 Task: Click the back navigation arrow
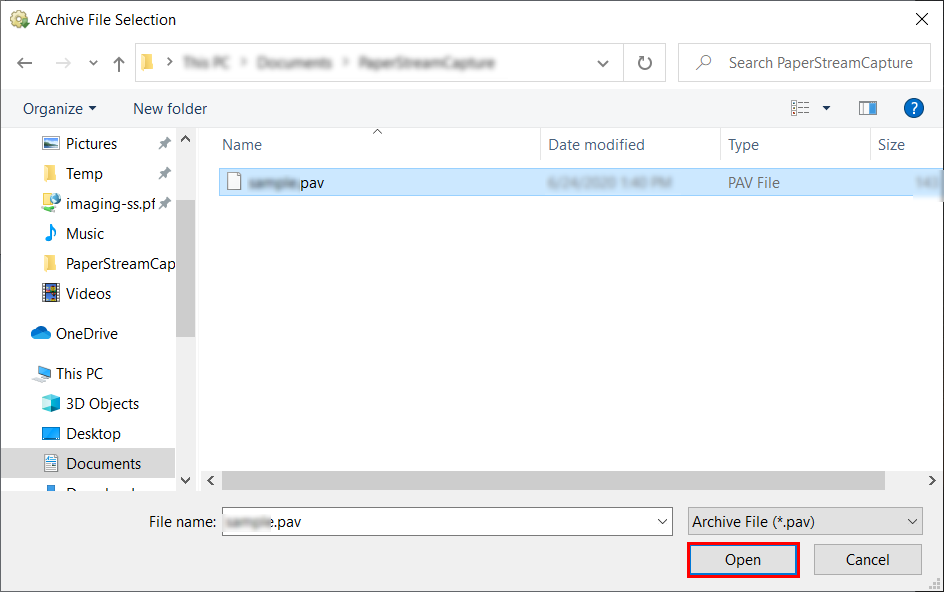[24, 62]
